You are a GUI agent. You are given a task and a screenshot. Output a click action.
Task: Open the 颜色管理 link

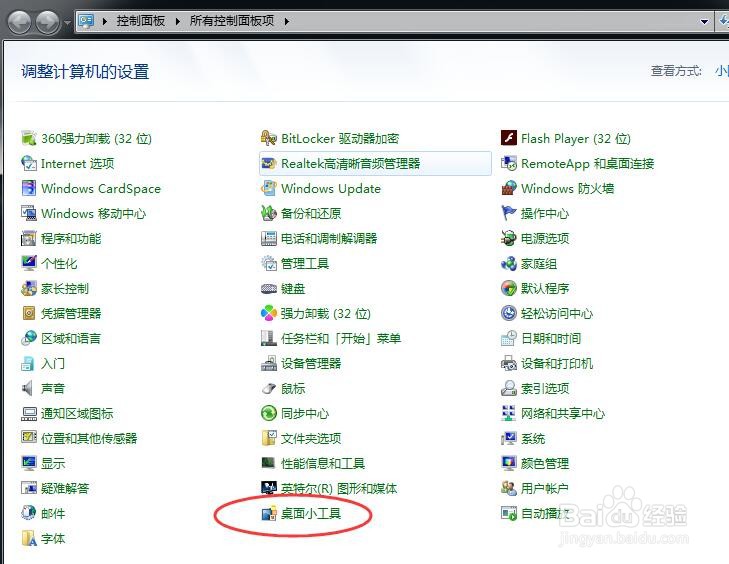click(545, 464)
